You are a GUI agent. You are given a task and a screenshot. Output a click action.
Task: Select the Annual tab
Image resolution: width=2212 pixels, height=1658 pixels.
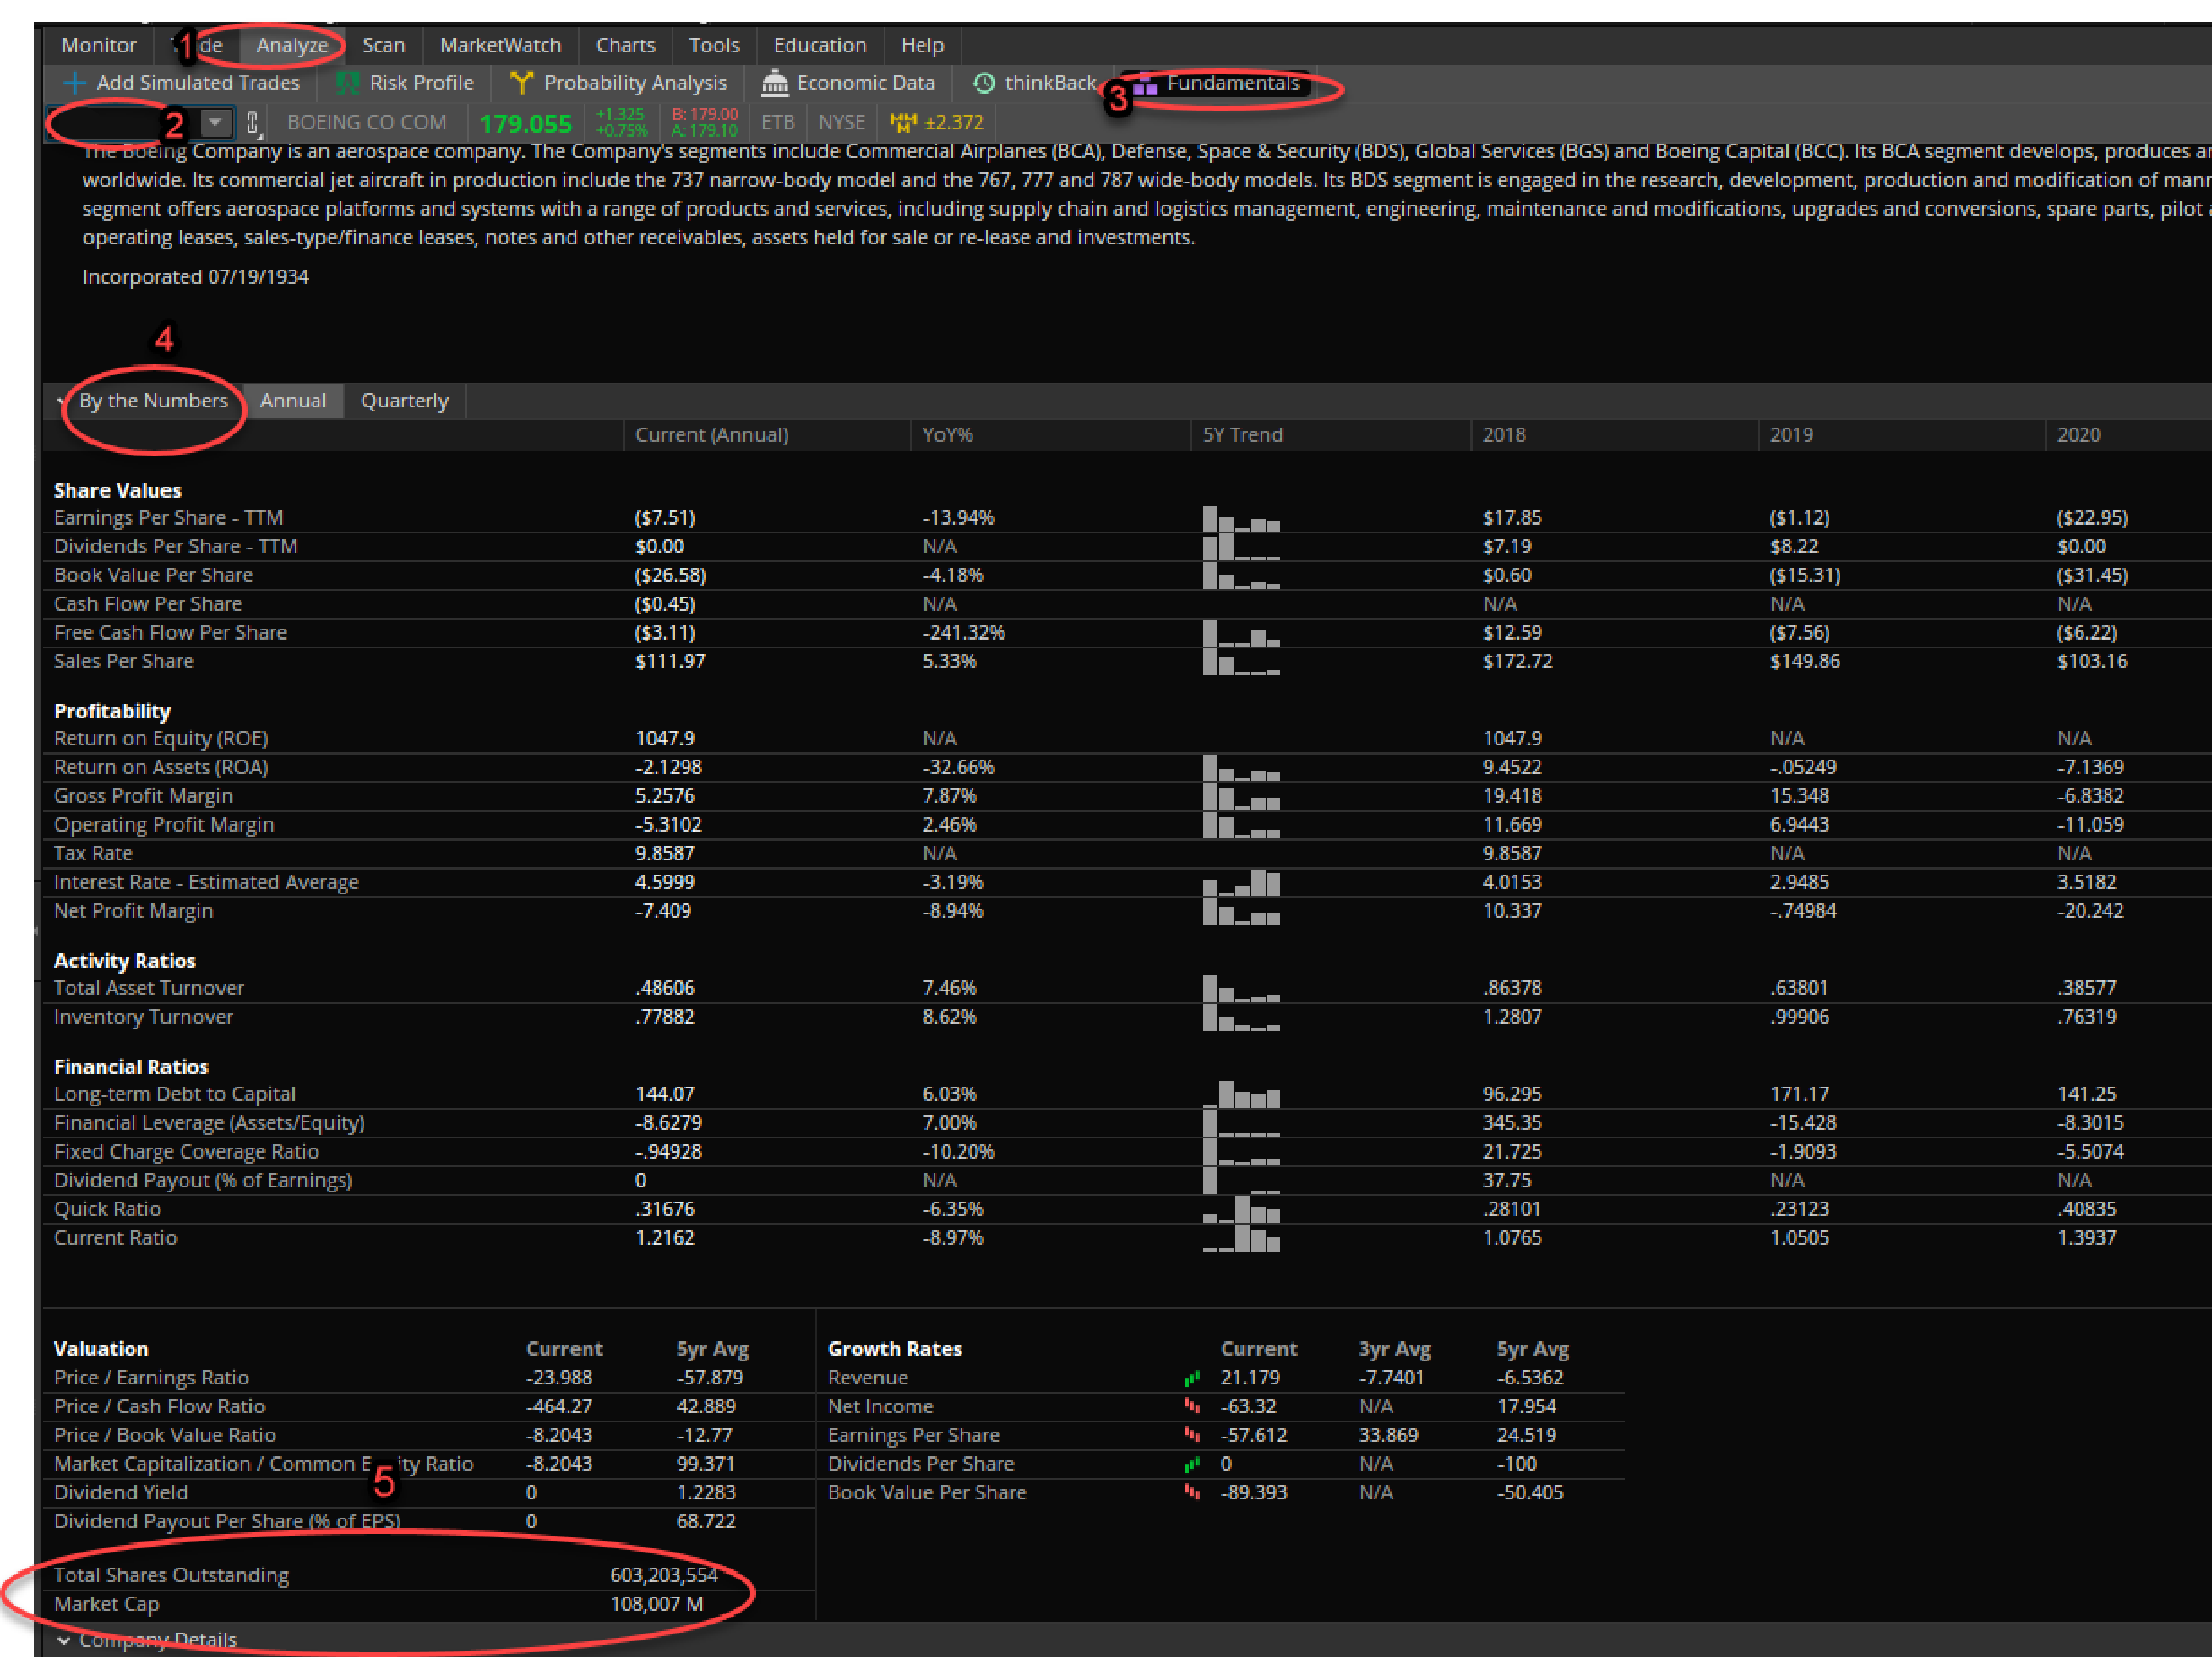[x=293, y=401]
